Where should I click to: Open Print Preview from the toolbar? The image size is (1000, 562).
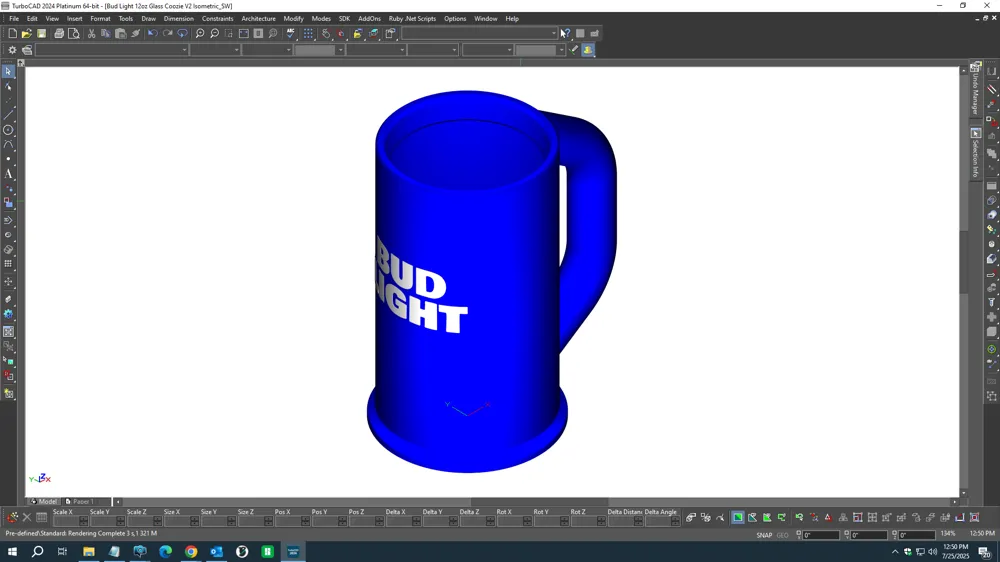tap(74, 33)
